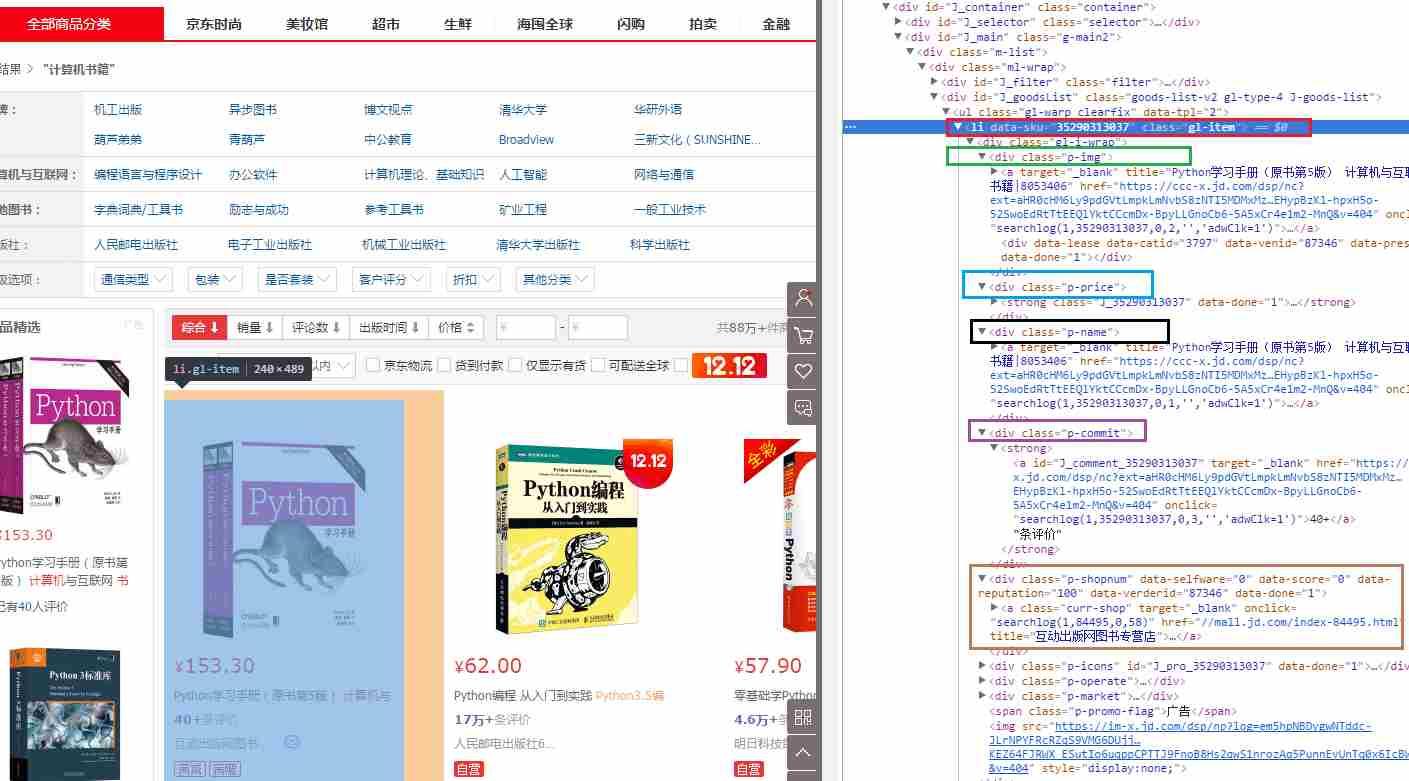Click the QR code sidebar icon
The height and width of the screenshot is (781, 1409).
tap(802, 717)
